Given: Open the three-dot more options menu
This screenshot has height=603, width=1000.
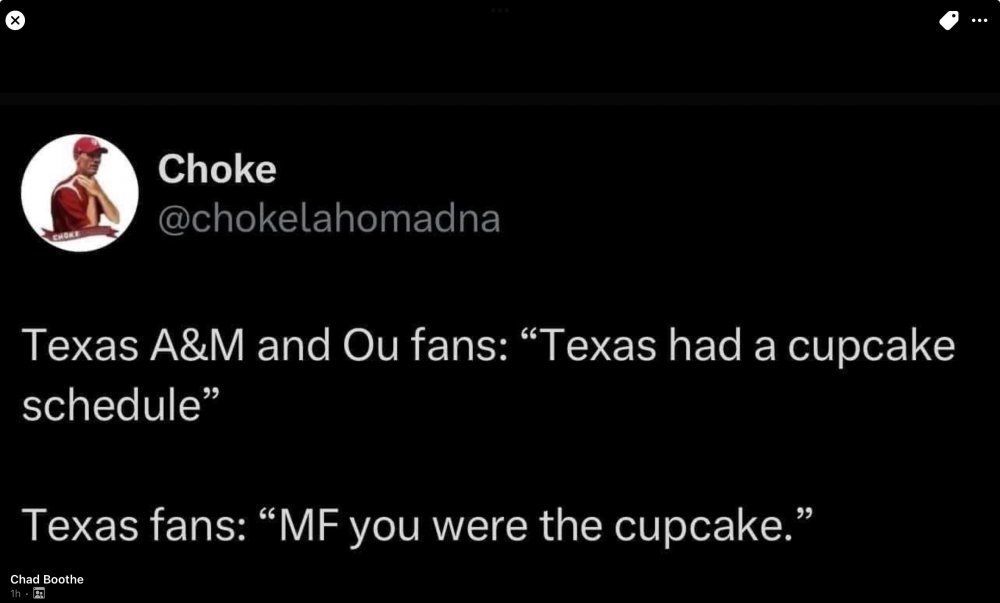Looking at the screenshot, I should [979, 21].
